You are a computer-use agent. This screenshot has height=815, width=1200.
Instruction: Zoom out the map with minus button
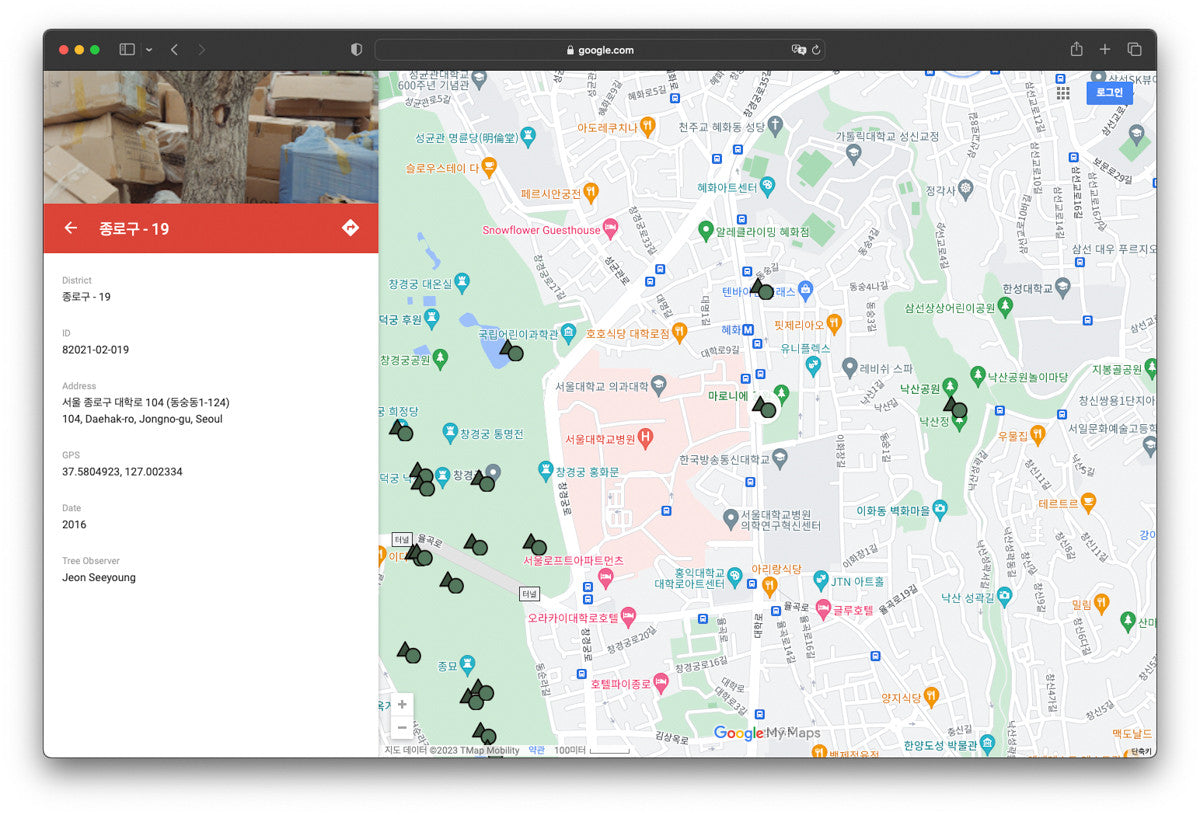(401, 728)
